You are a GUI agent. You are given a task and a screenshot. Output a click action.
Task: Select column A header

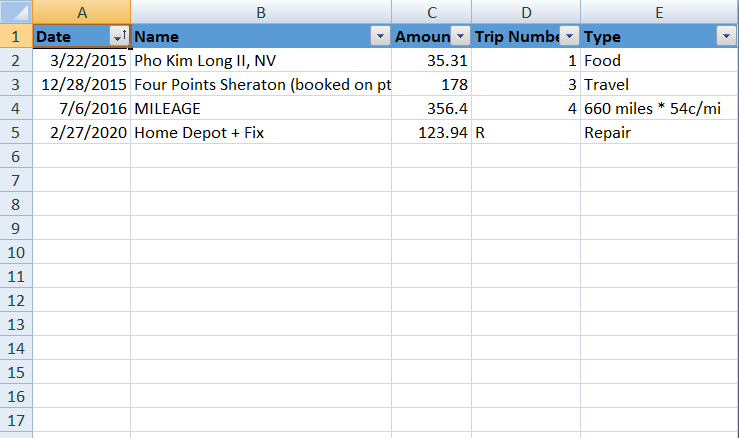[81, 12]
